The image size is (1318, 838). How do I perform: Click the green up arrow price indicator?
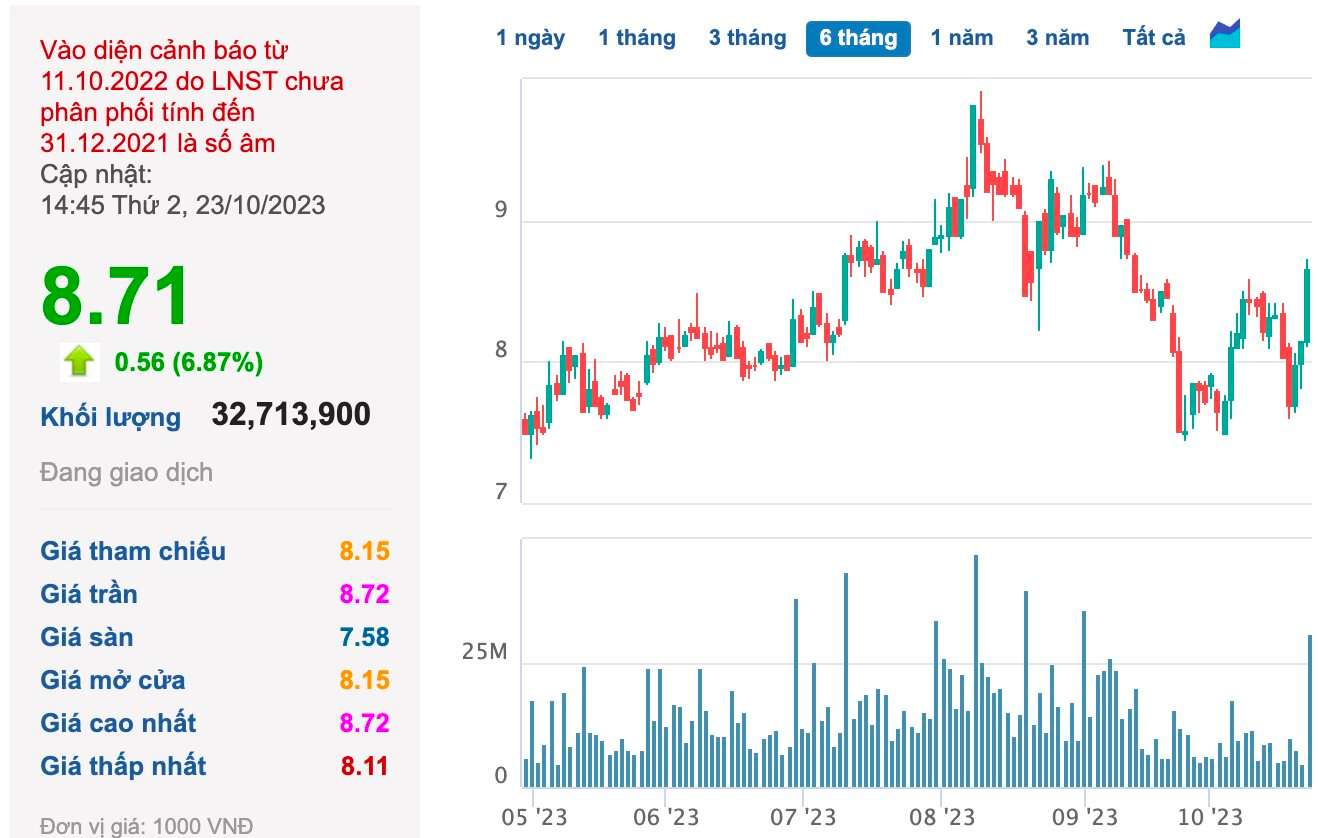(78, 361)
